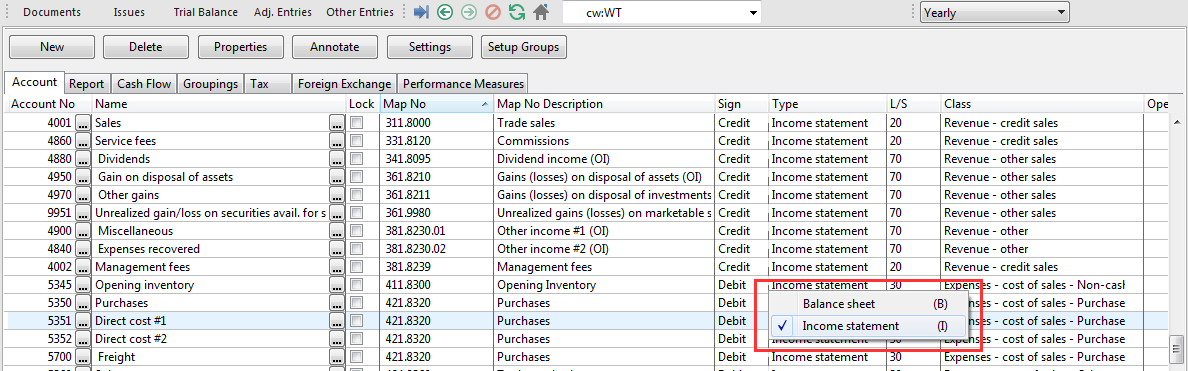Click the Delete button
1188x371 pixels.
click(x=146, y=47)
